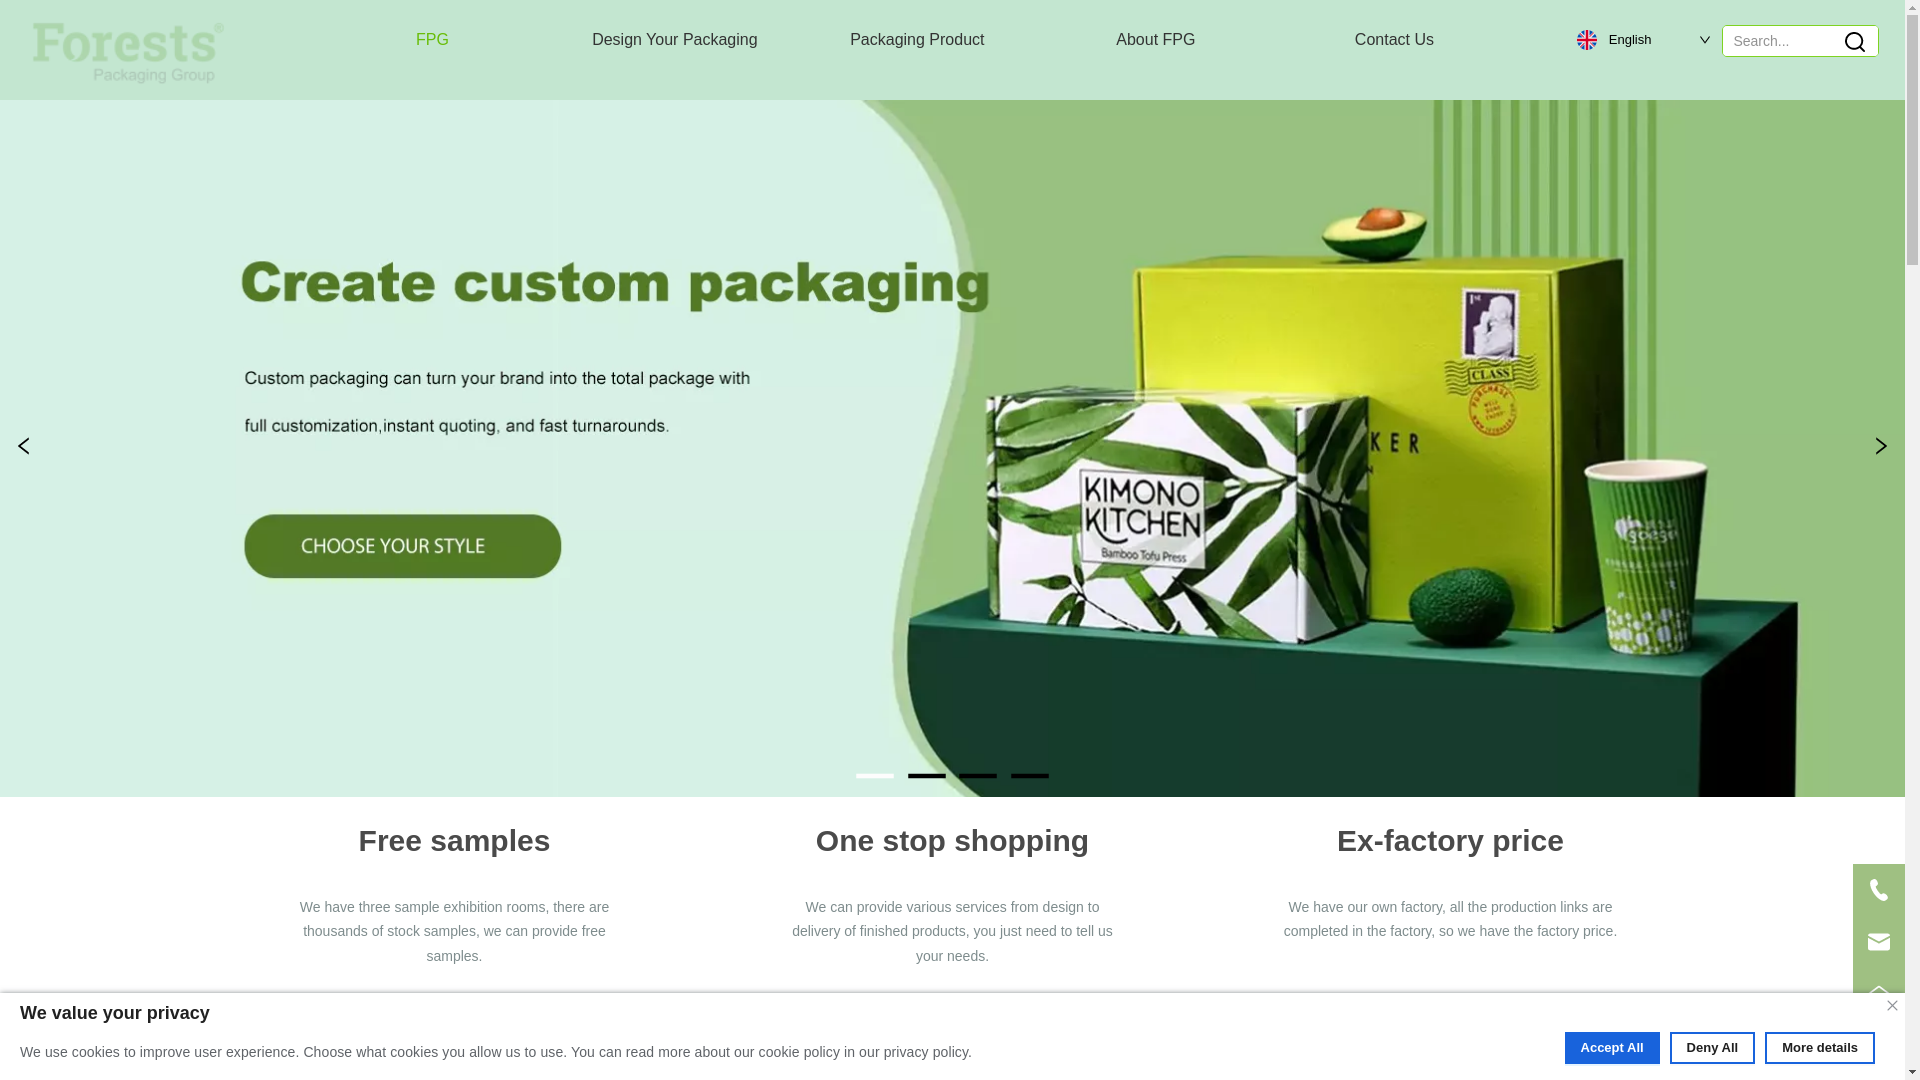Accept All cookies
The image size is (1920, 1080).
tap(1612, 1048)
